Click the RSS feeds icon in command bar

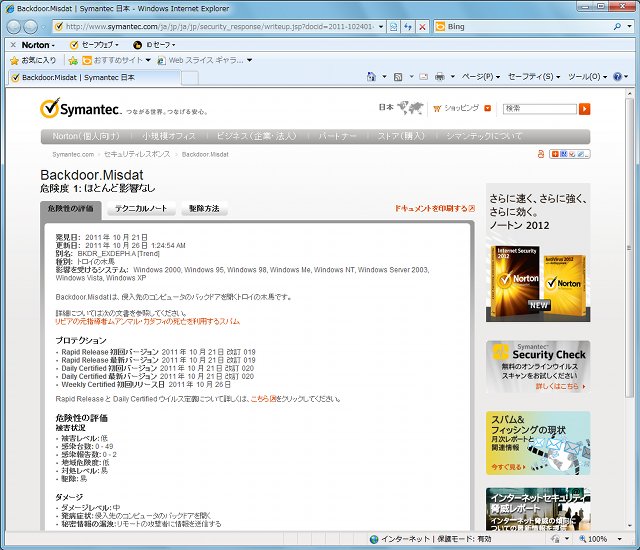pyautogui.click(x=398, y=77)
